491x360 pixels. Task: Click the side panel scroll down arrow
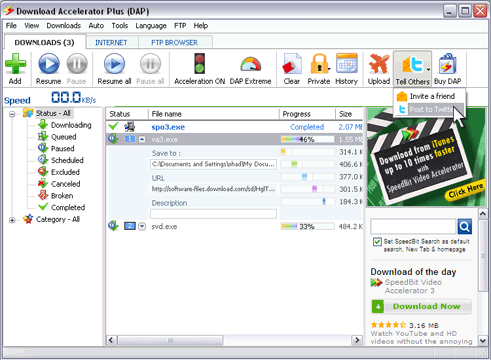[483, 341]
